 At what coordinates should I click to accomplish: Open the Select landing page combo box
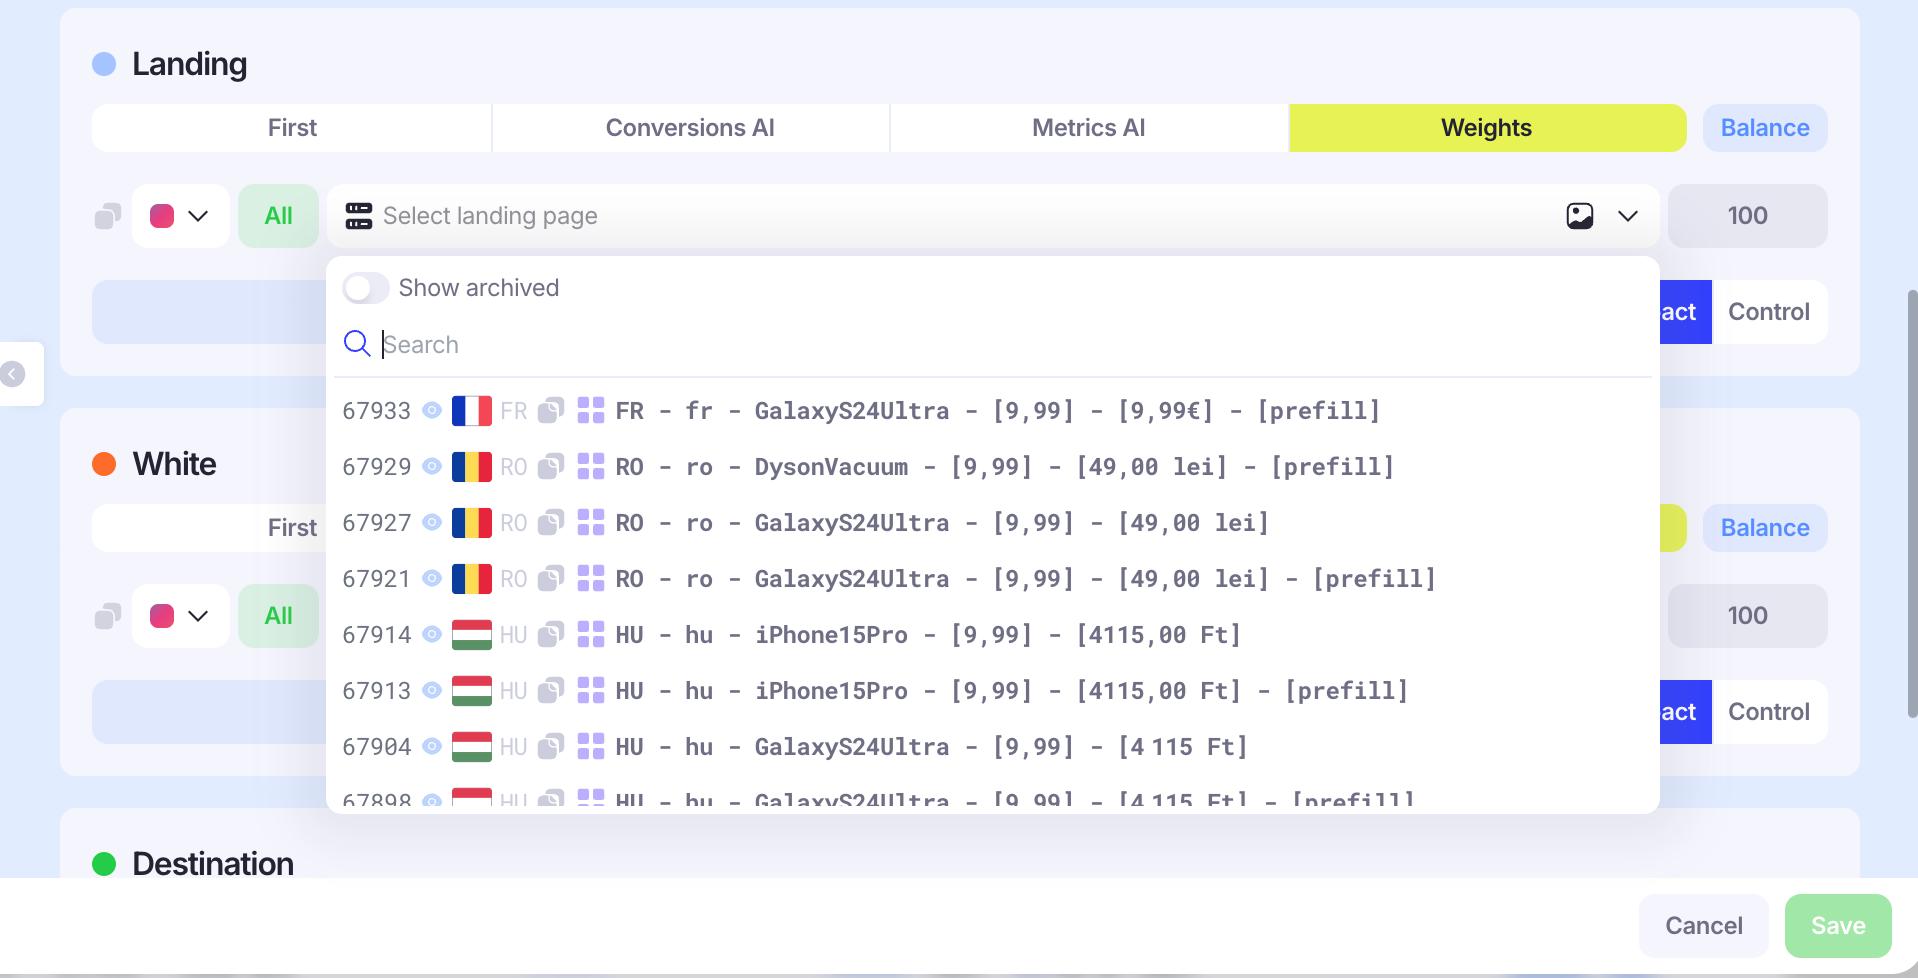click(x=993, y=216)
